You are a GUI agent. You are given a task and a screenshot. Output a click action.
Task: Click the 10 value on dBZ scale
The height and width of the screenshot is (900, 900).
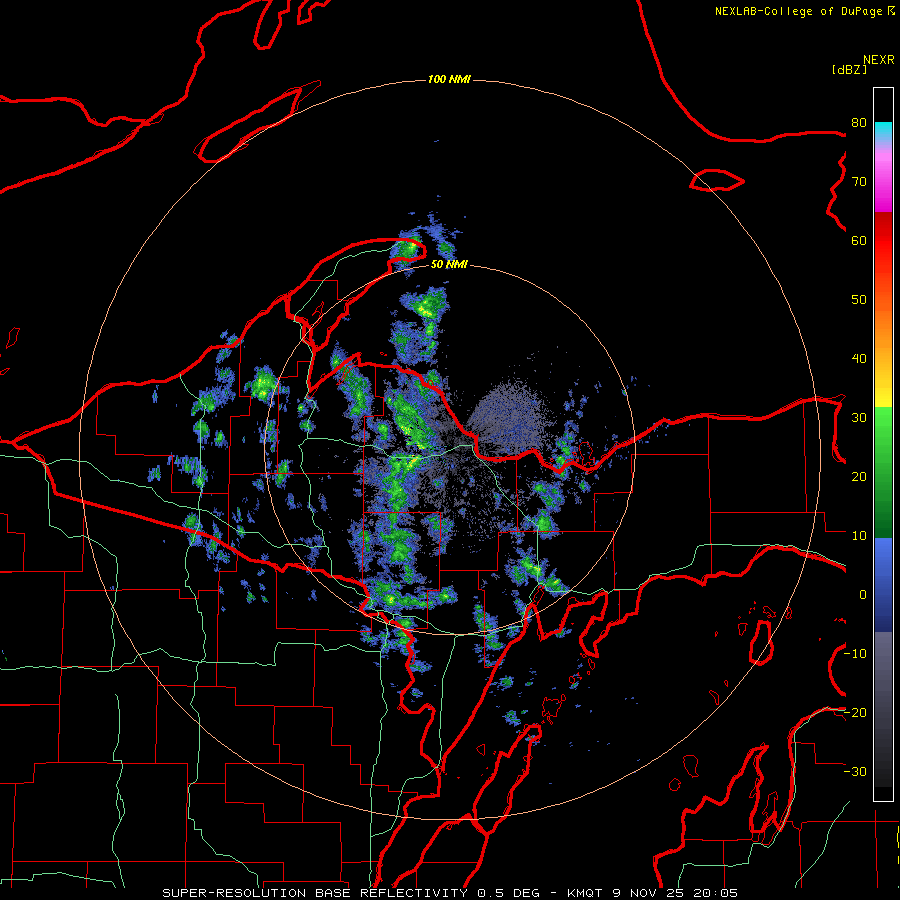[859, 536]
